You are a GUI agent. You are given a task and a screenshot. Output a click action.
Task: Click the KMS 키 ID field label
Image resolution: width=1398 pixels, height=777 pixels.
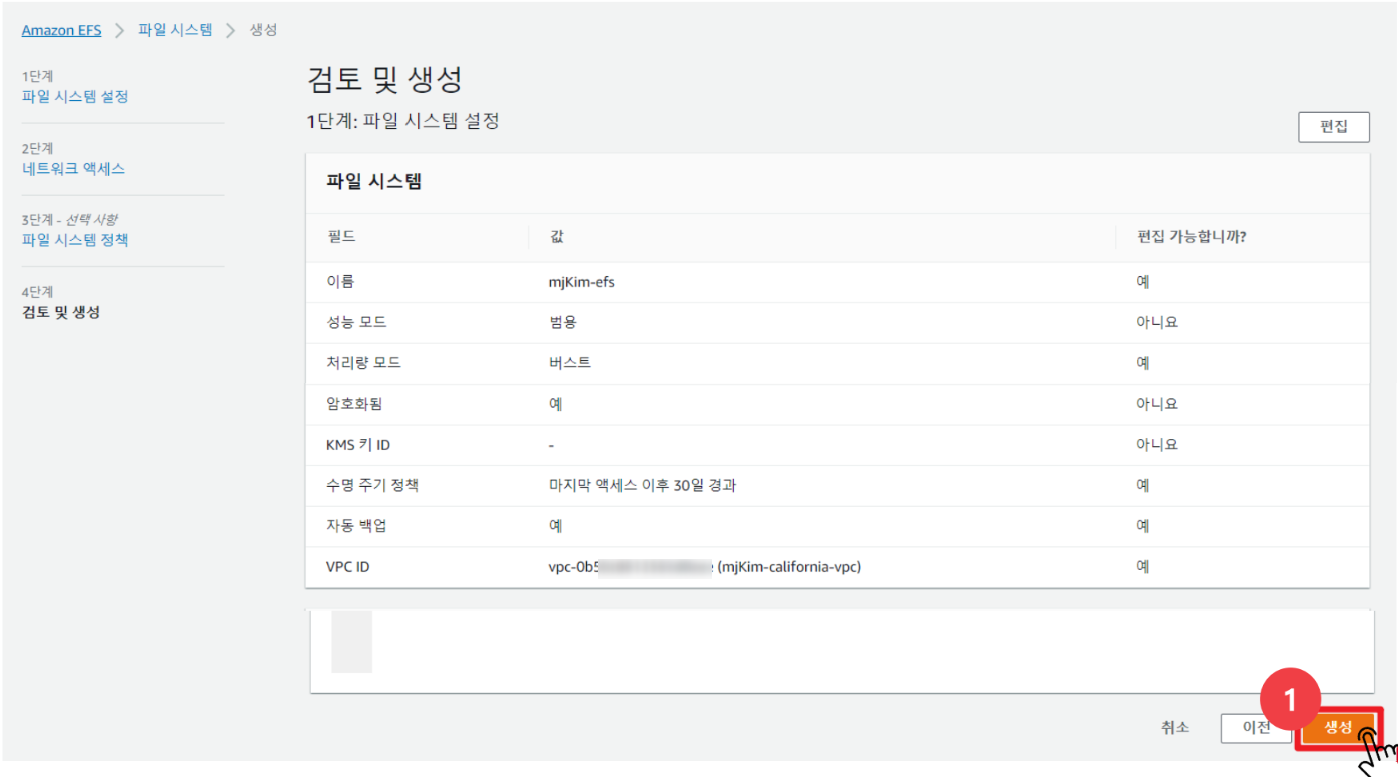(x=358, y=445)
